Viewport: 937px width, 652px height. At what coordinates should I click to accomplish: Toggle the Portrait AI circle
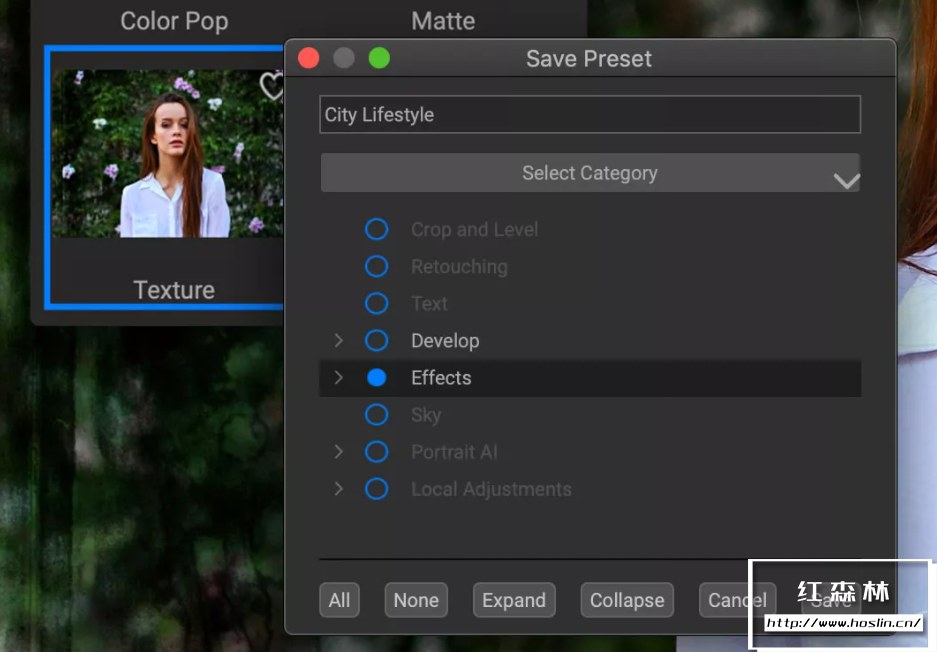click(376, 451)
